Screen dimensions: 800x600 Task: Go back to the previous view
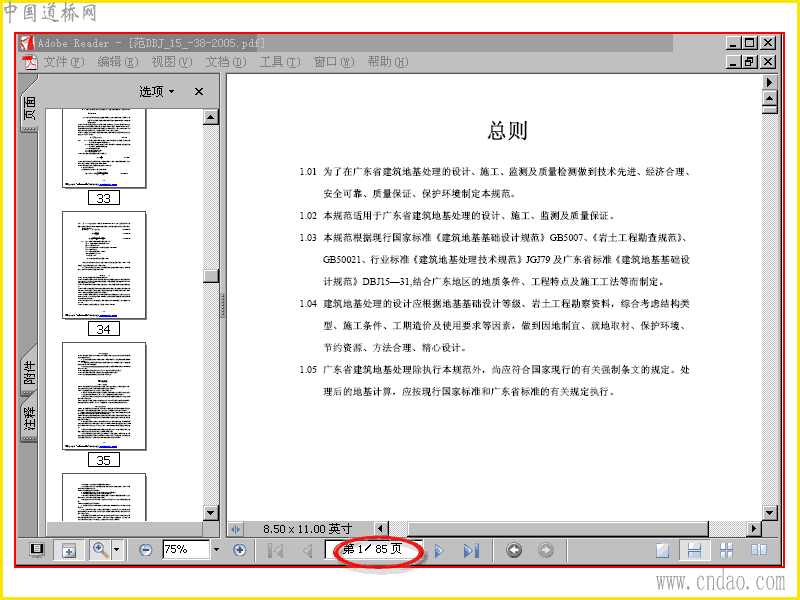pos(514,550)
